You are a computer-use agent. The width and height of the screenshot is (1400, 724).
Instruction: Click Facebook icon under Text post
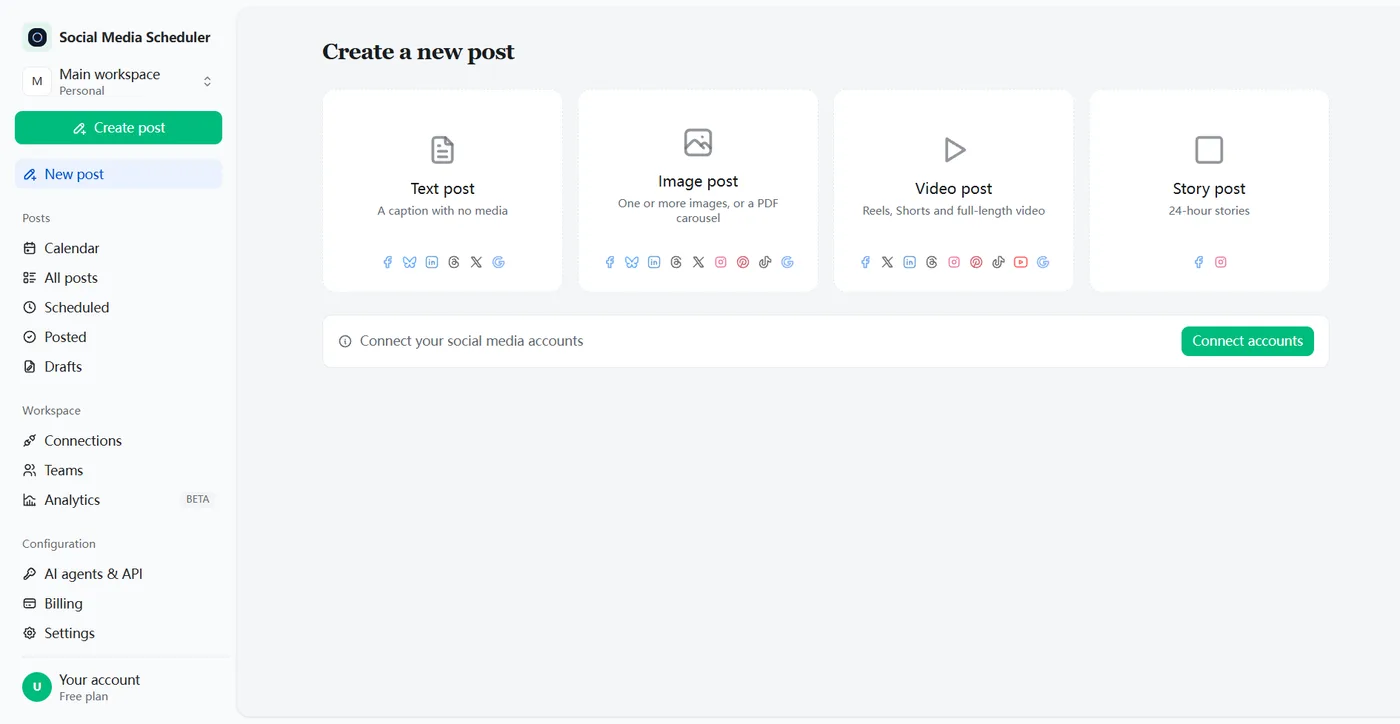(x=387, y=262)
